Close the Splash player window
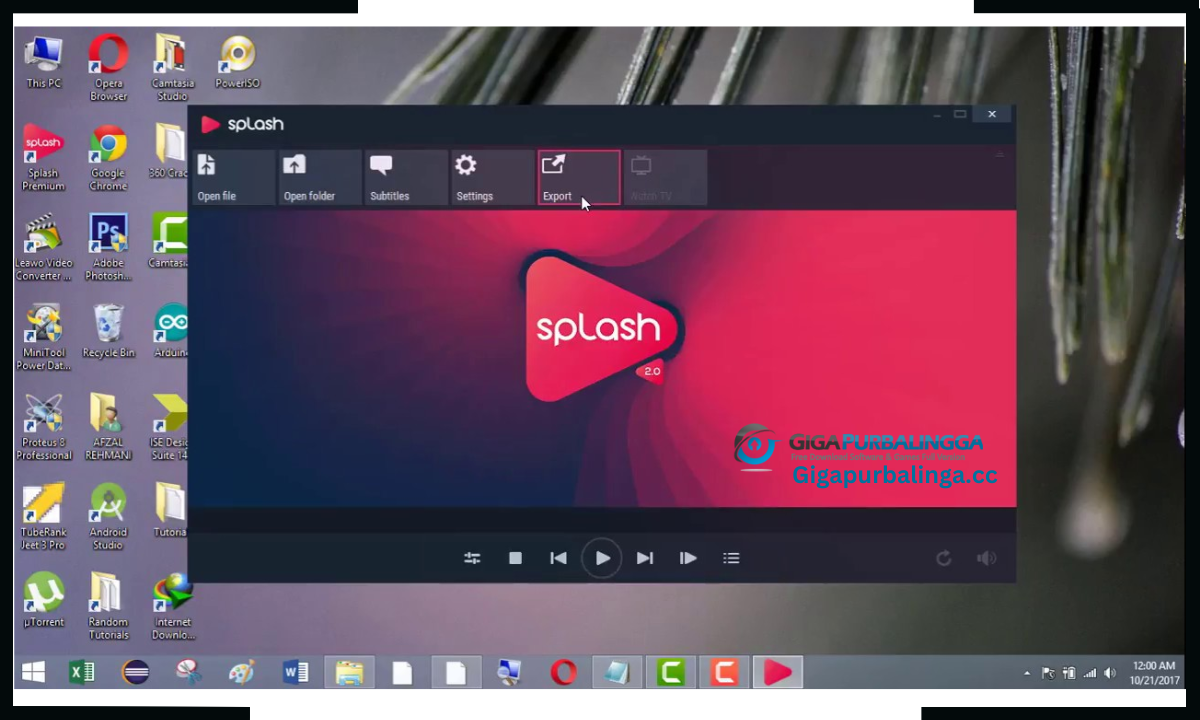This screenshot has height=720, width=1200. coord(992,114)
